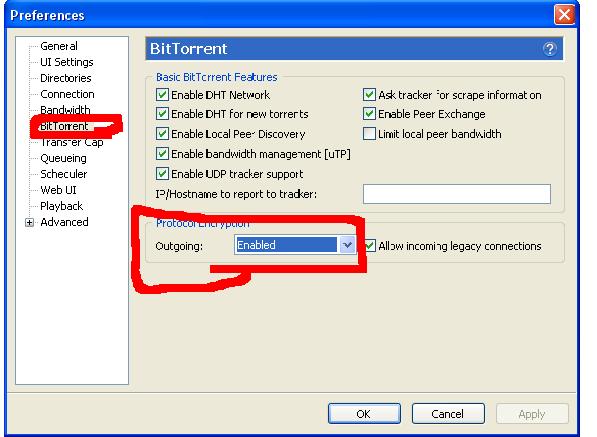Open the Queueing preferences page
The height and width of the screenshot is (437, 597).
click(x=63, y=158)
